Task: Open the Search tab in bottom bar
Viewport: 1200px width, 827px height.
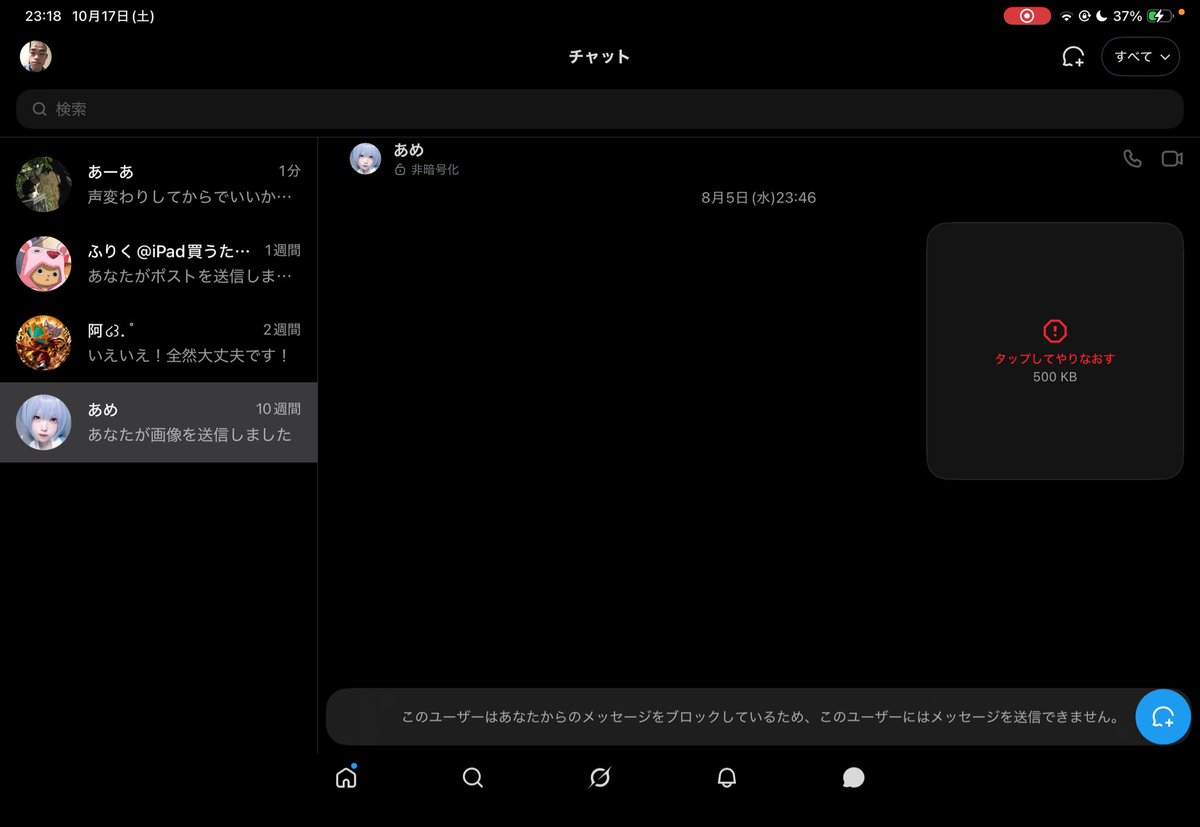Action: (x=473, y=777)
